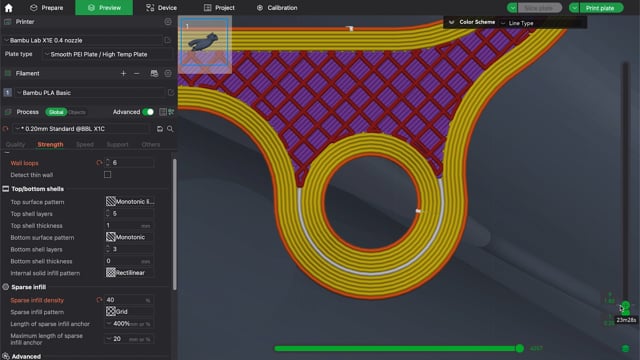Click the horizontal move slider handle
This screenshot has width=640, height=360.
tap(520, 348)
